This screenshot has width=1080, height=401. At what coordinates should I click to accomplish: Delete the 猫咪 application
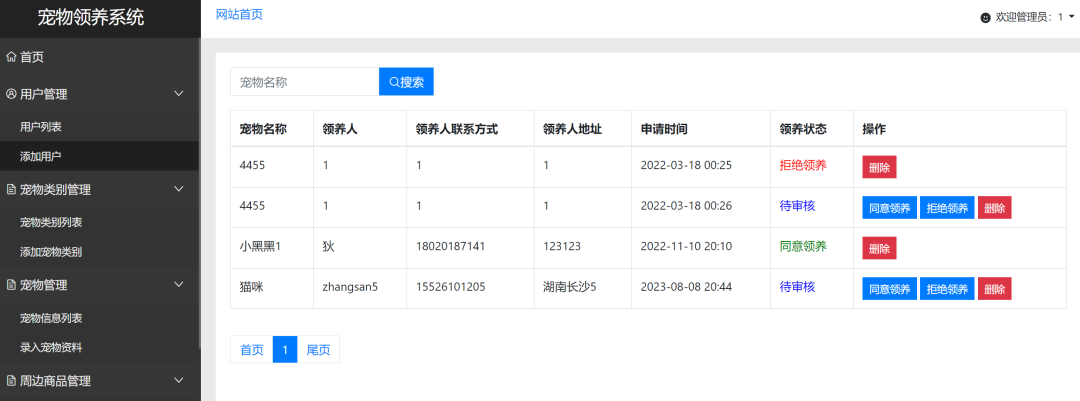pyautogui.click(x=995, y=288)
